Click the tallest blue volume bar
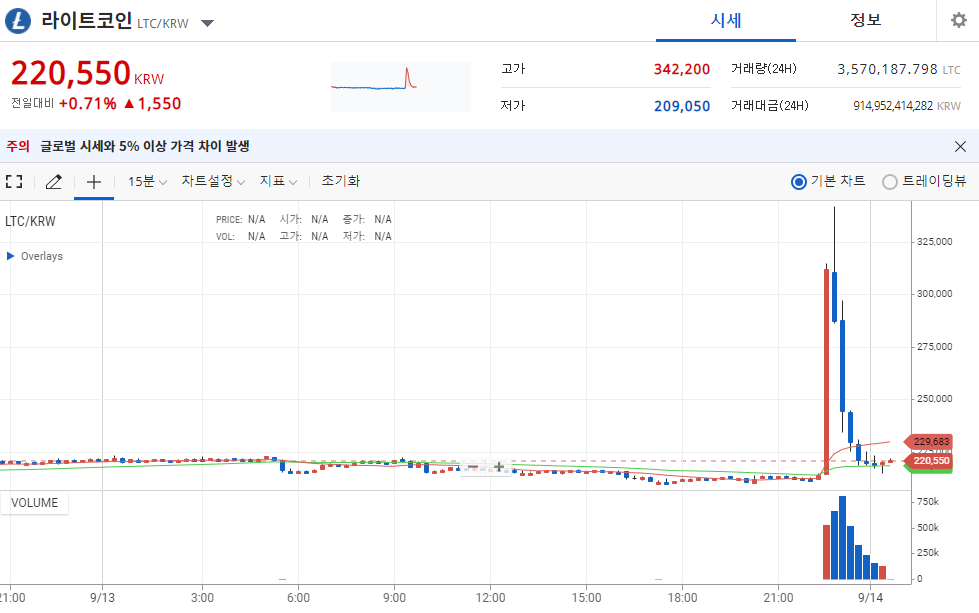The image size is (979, 613). (842, 537)
